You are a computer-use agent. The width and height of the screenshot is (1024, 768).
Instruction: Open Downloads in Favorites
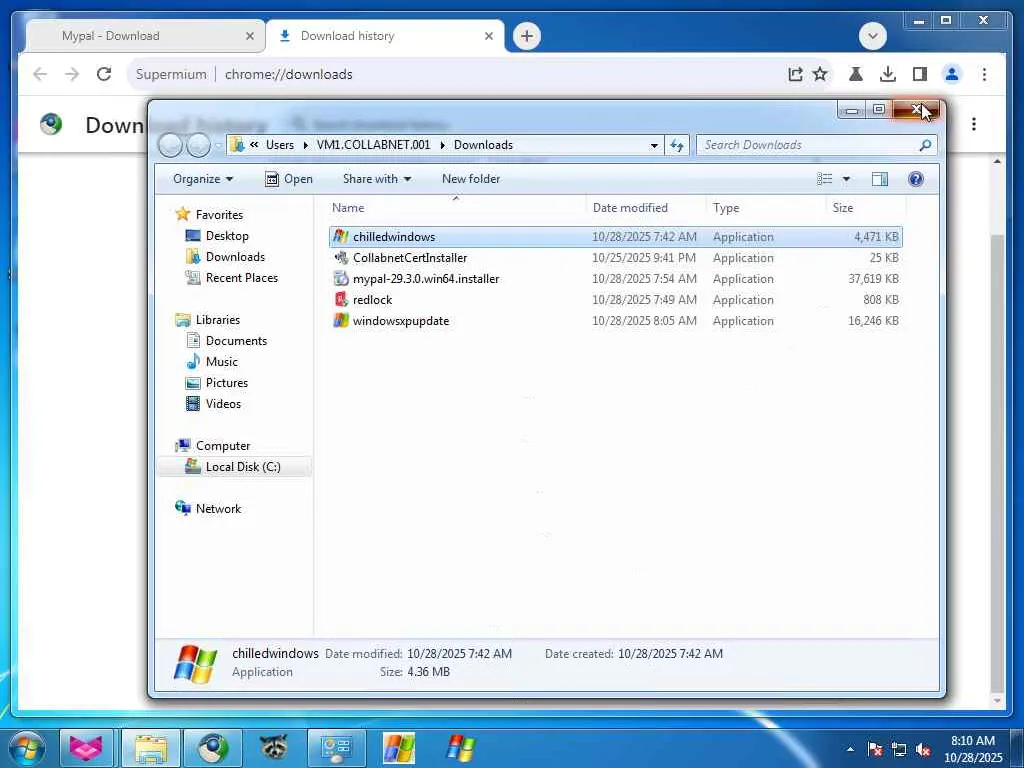235,257
